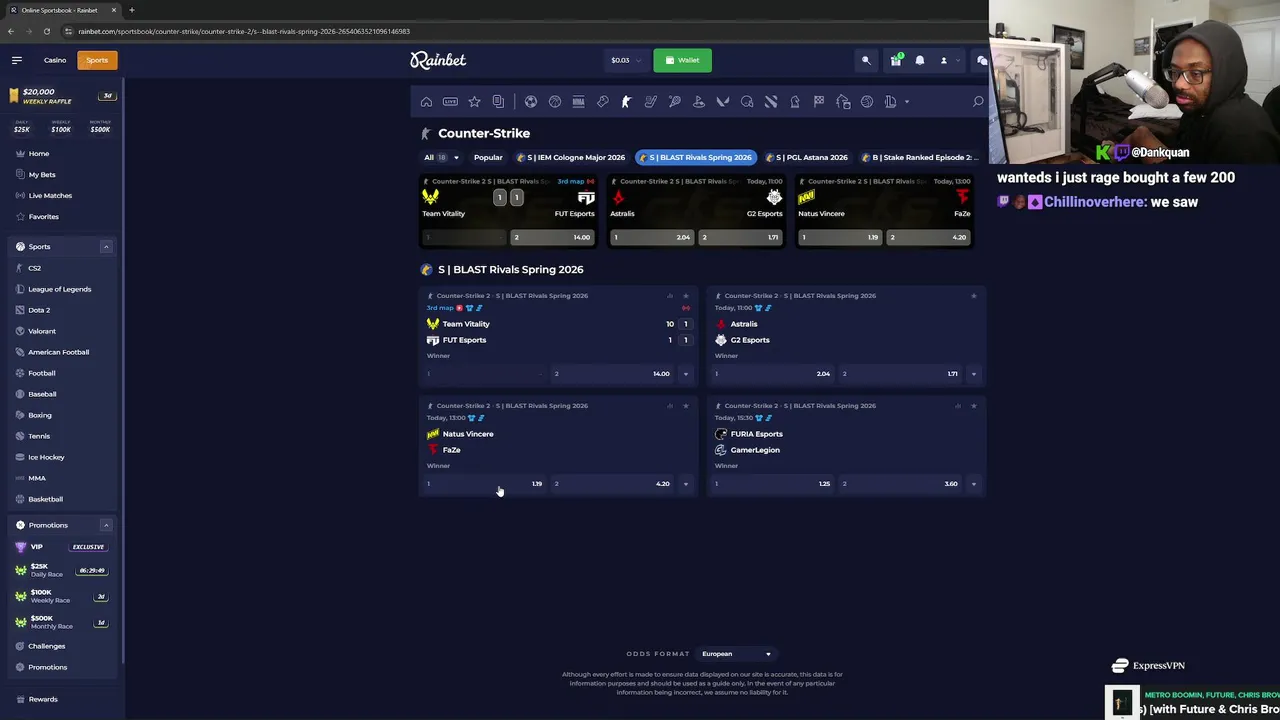Collapse the Sports section in sidebar

point(106,246)
